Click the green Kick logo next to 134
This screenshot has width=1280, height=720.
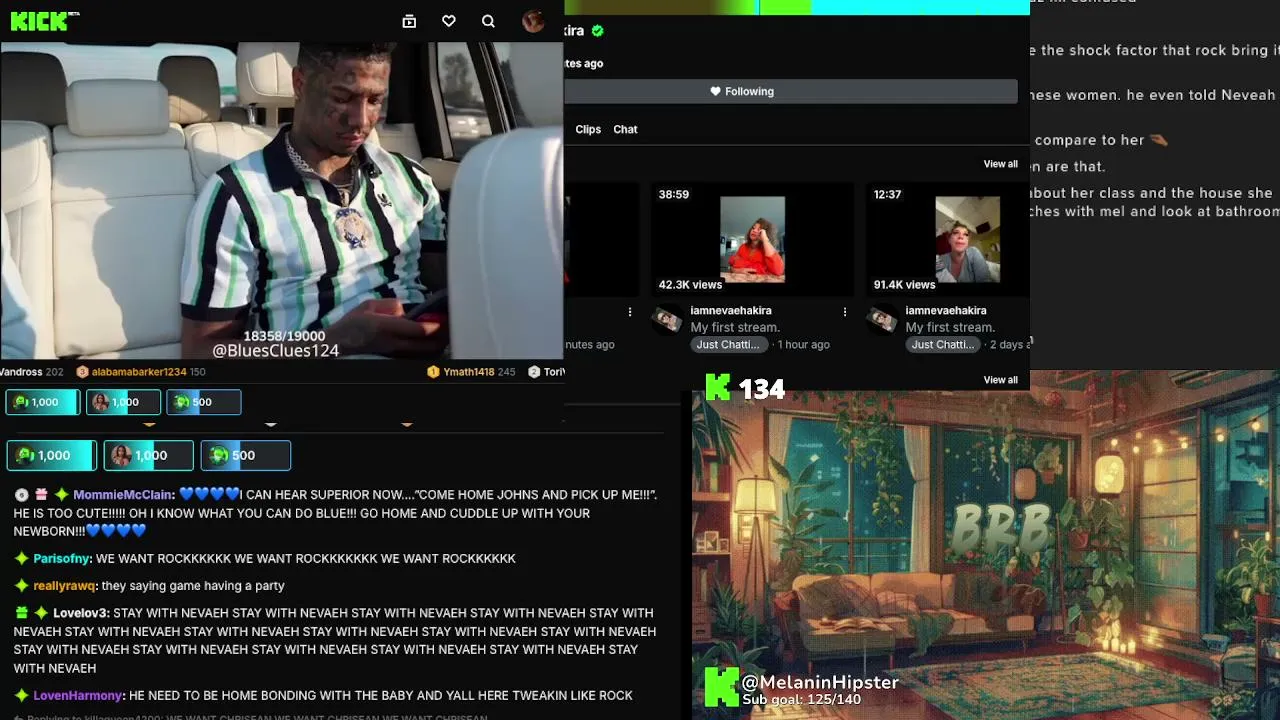(x=718, y=388)
